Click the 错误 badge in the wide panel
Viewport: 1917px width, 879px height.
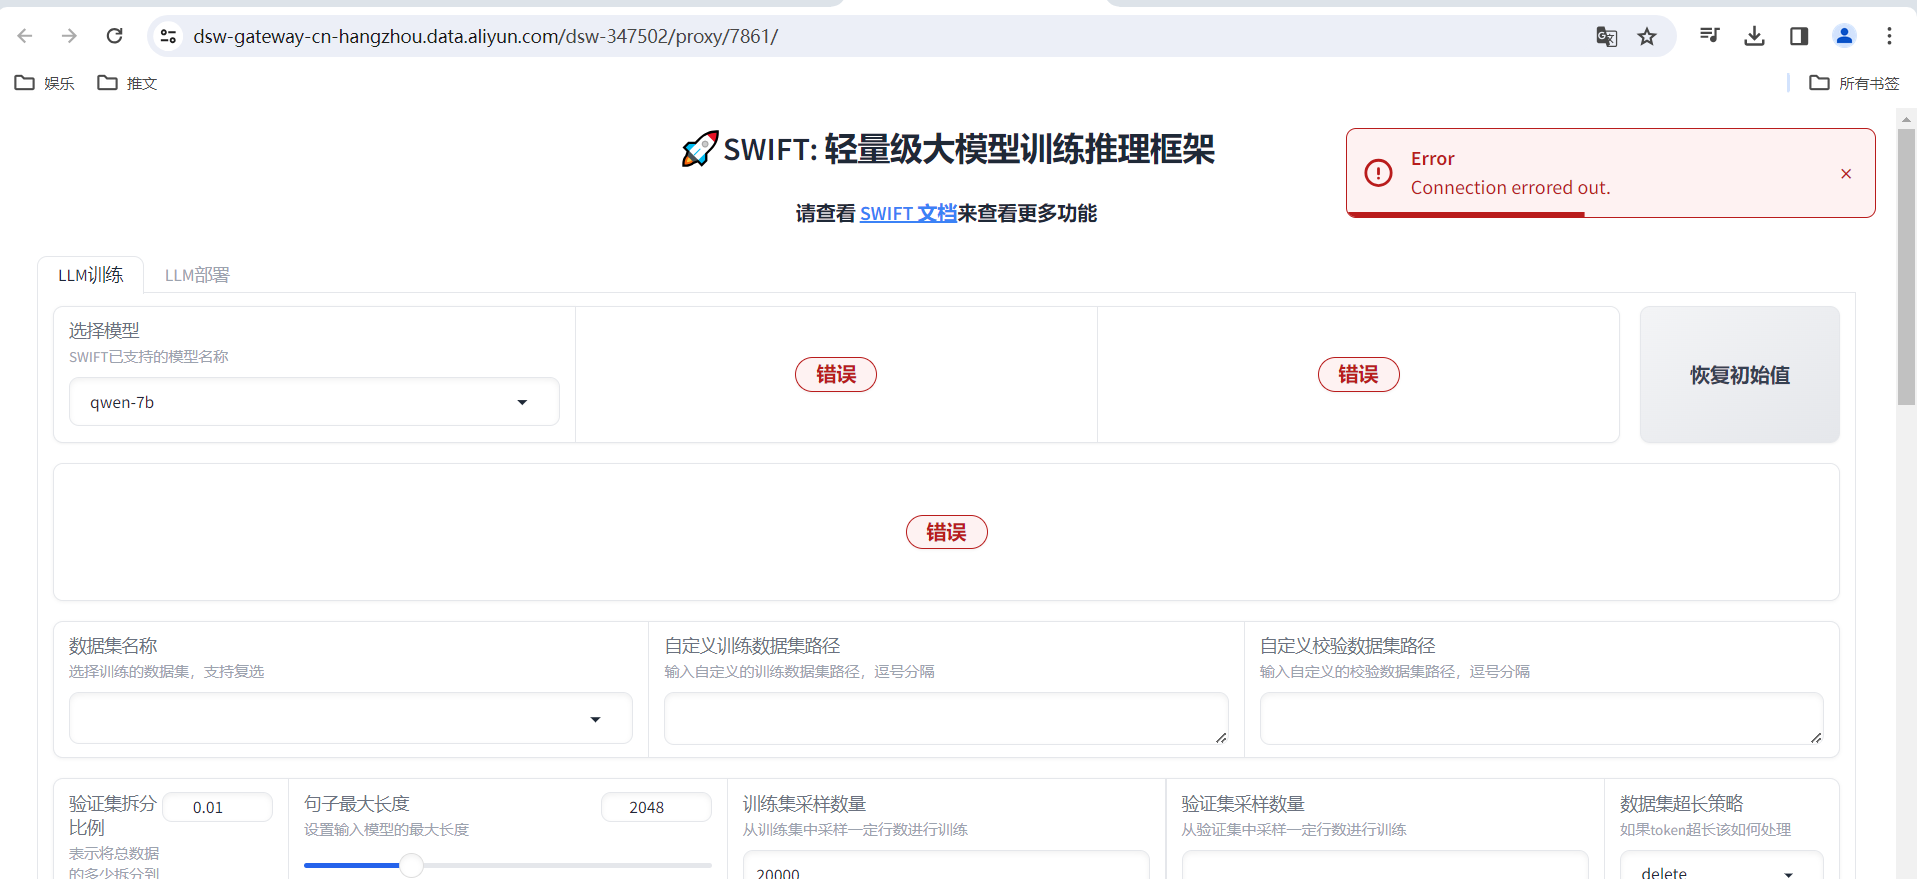[x=946, y=532]
